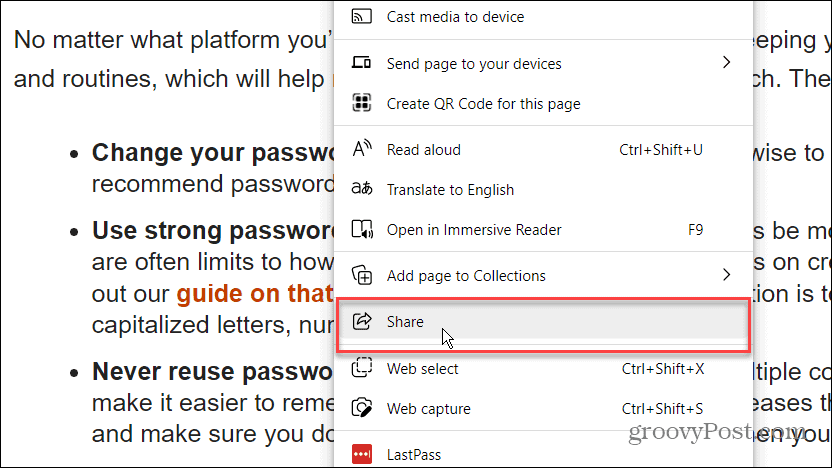Select Open in Immersive Reader

coord(474,230)
